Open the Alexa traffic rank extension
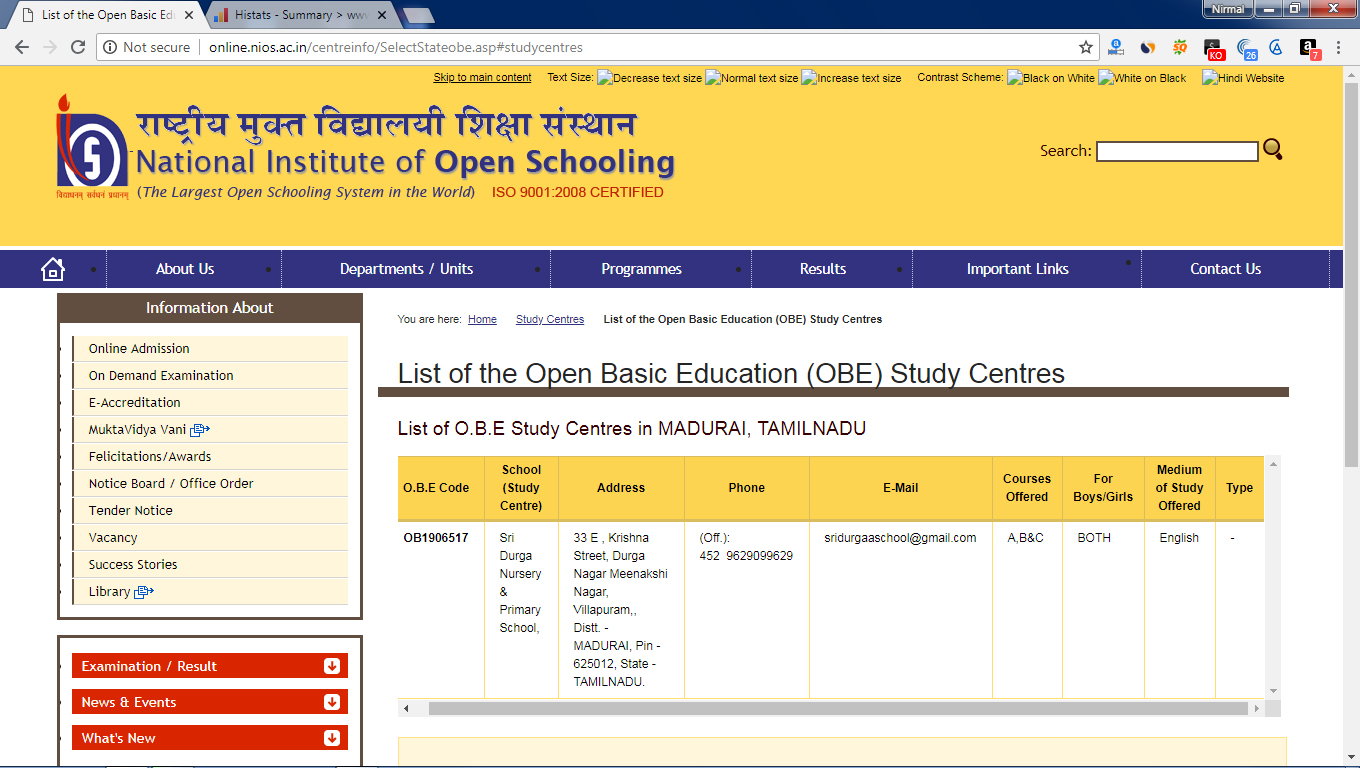 (x=1116, y=47)
